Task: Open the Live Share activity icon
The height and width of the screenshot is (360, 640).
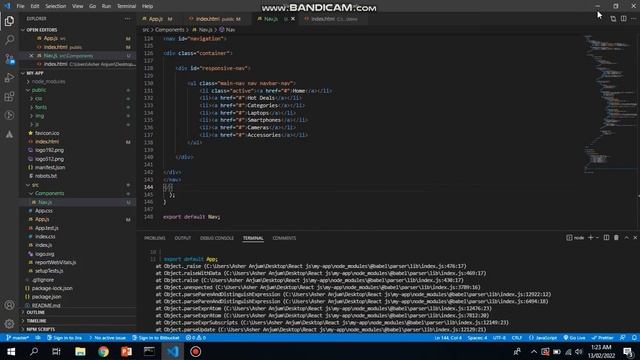Action: [x=9, y=116]
